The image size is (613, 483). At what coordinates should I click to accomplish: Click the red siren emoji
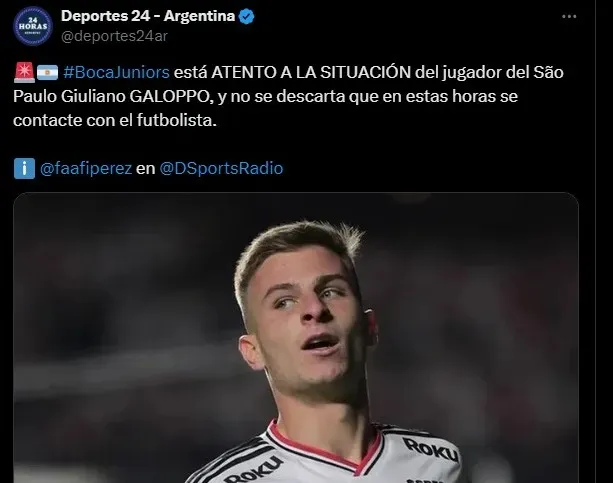click(24, 72)
